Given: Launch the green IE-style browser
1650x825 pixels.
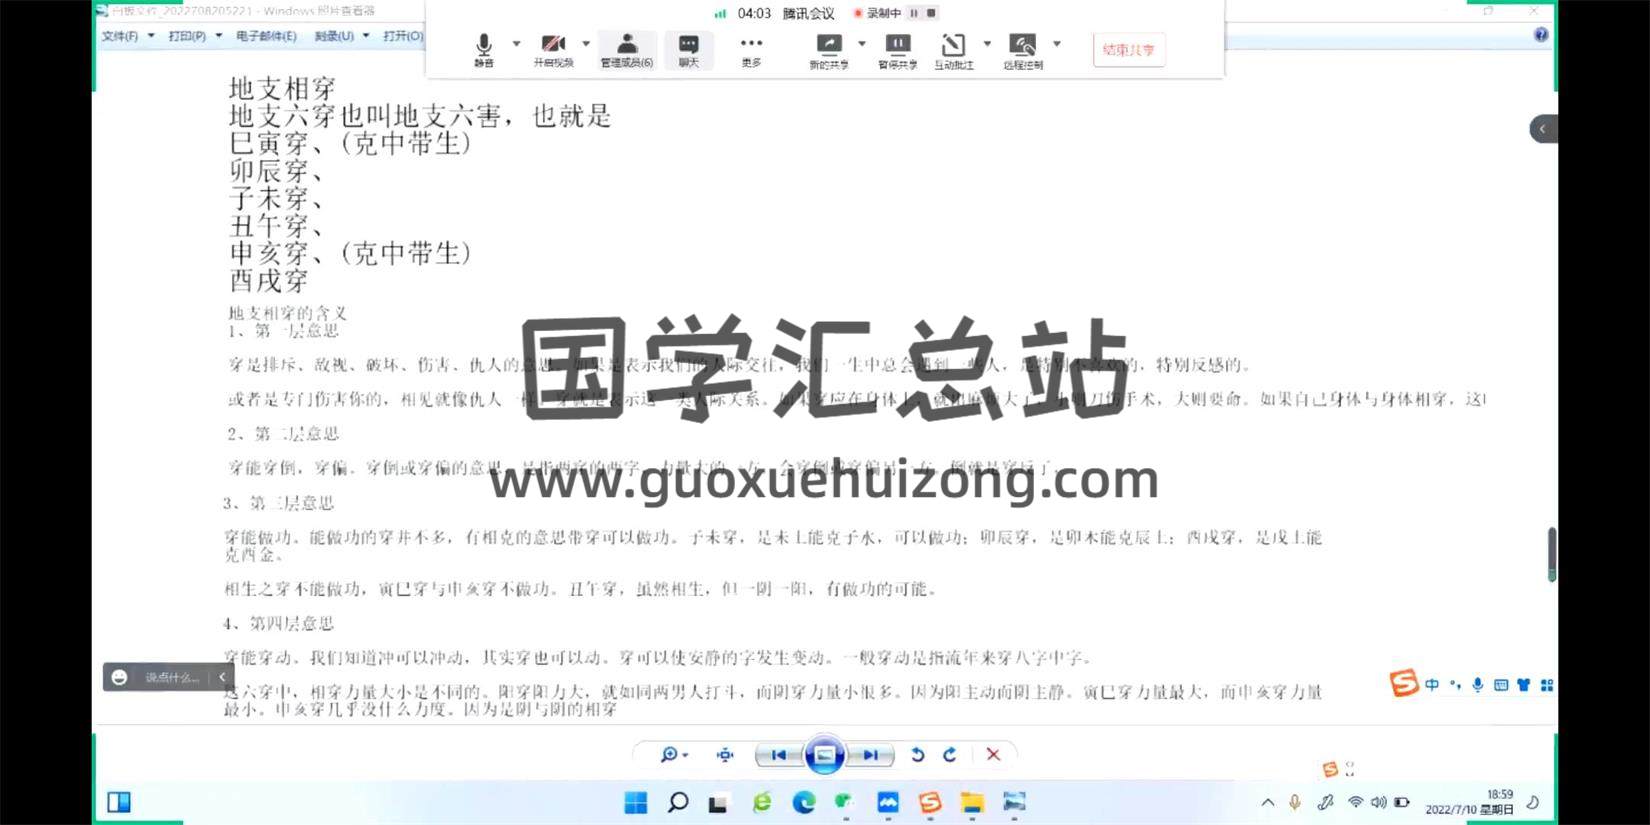Looking at the screenshot, I should (x=762, y=803).
